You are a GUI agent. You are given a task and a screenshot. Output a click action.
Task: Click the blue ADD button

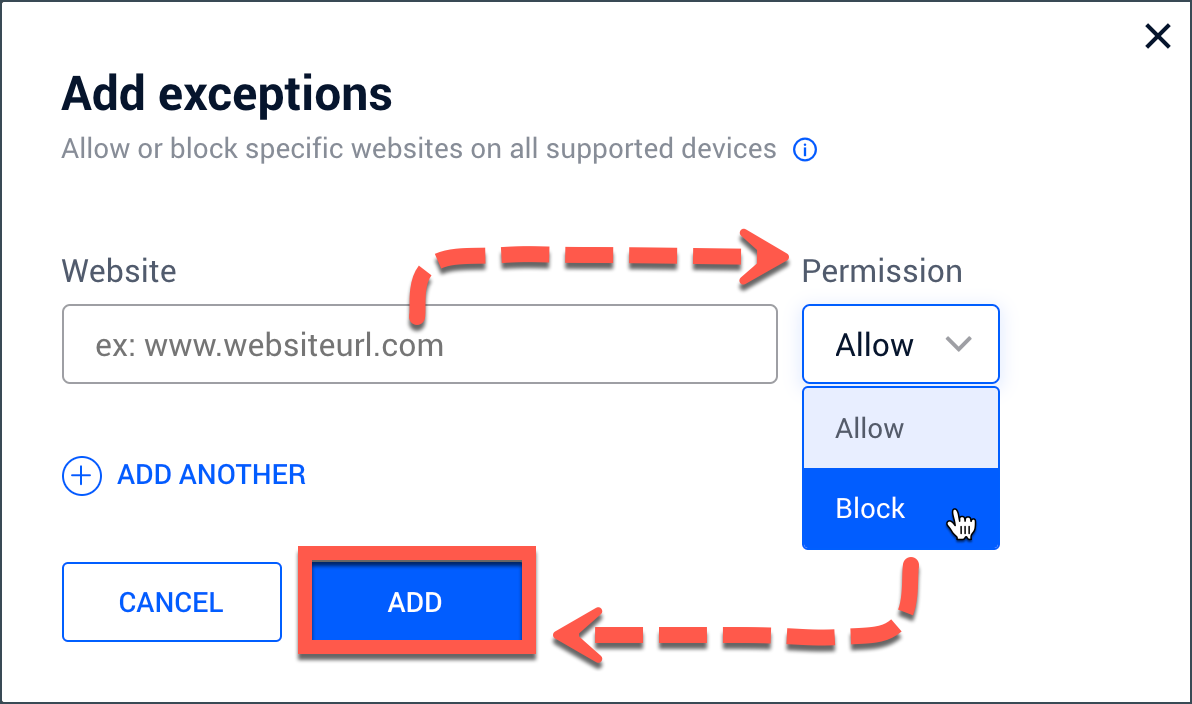[416, 601]
